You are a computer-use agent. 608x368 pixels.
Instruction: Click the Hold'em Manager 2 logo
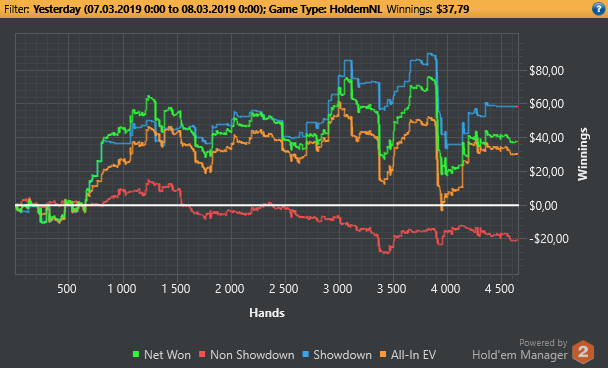[x=583, y=352]
